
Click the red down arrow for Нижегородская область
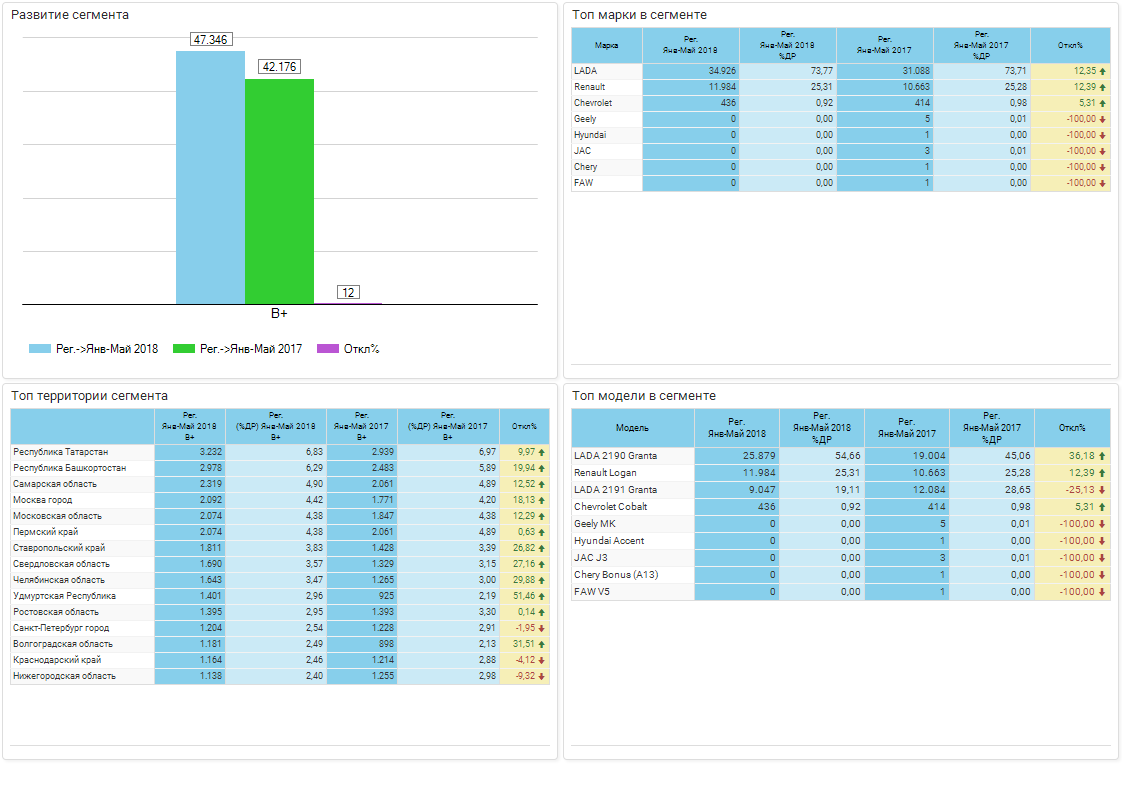(542, 676)
